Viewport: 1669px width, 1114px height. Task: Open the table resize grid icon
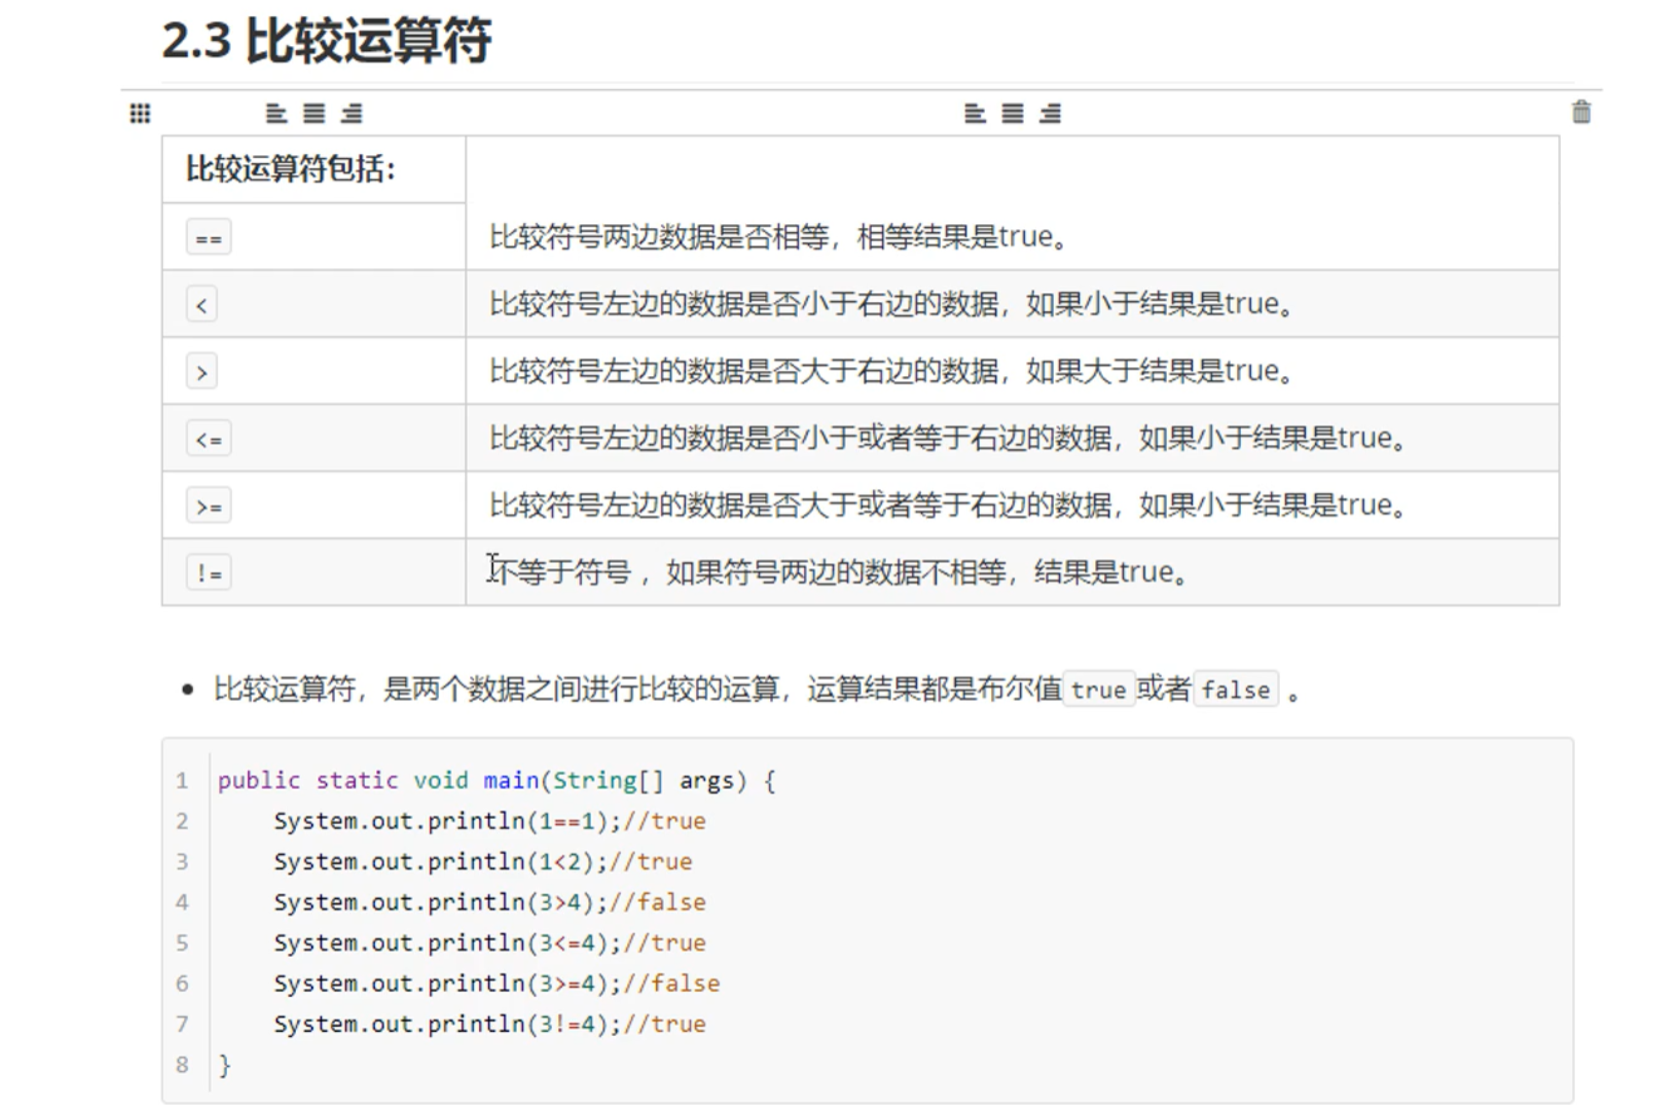(140, 113)
